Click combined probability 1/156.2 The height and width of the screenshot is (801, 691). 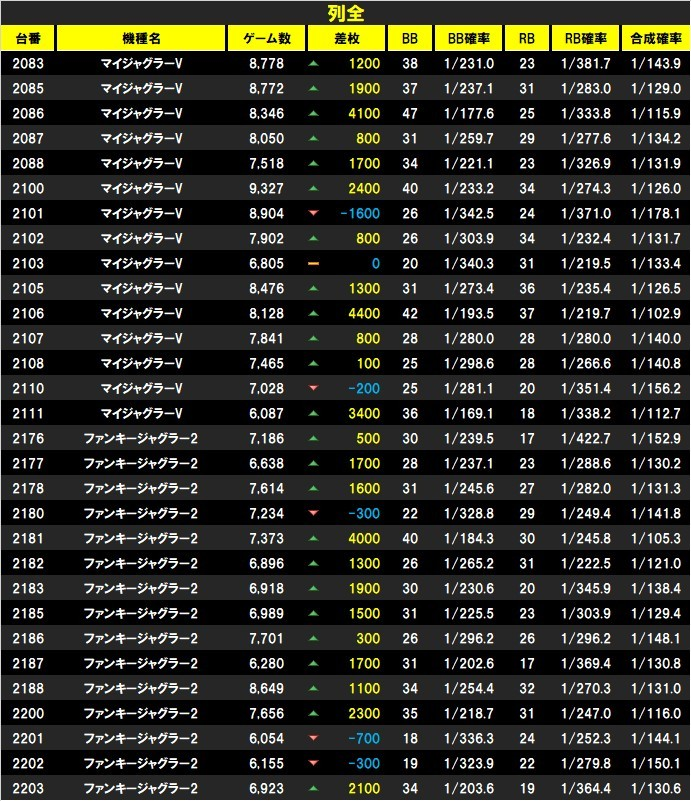[656, 388]
